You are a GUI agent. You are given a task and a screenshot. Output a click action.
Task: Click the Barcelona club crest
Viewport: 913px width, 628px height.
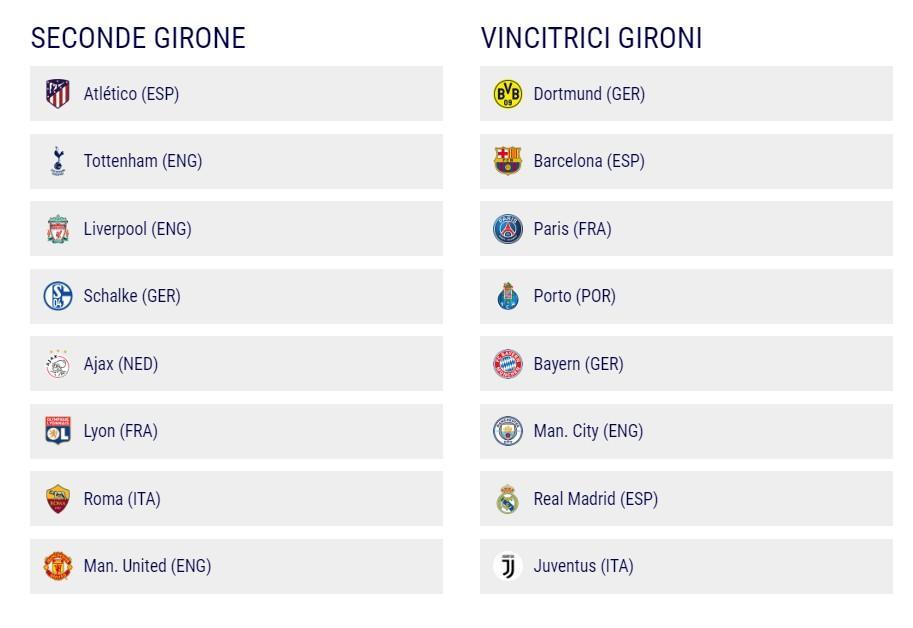(508, 161)
